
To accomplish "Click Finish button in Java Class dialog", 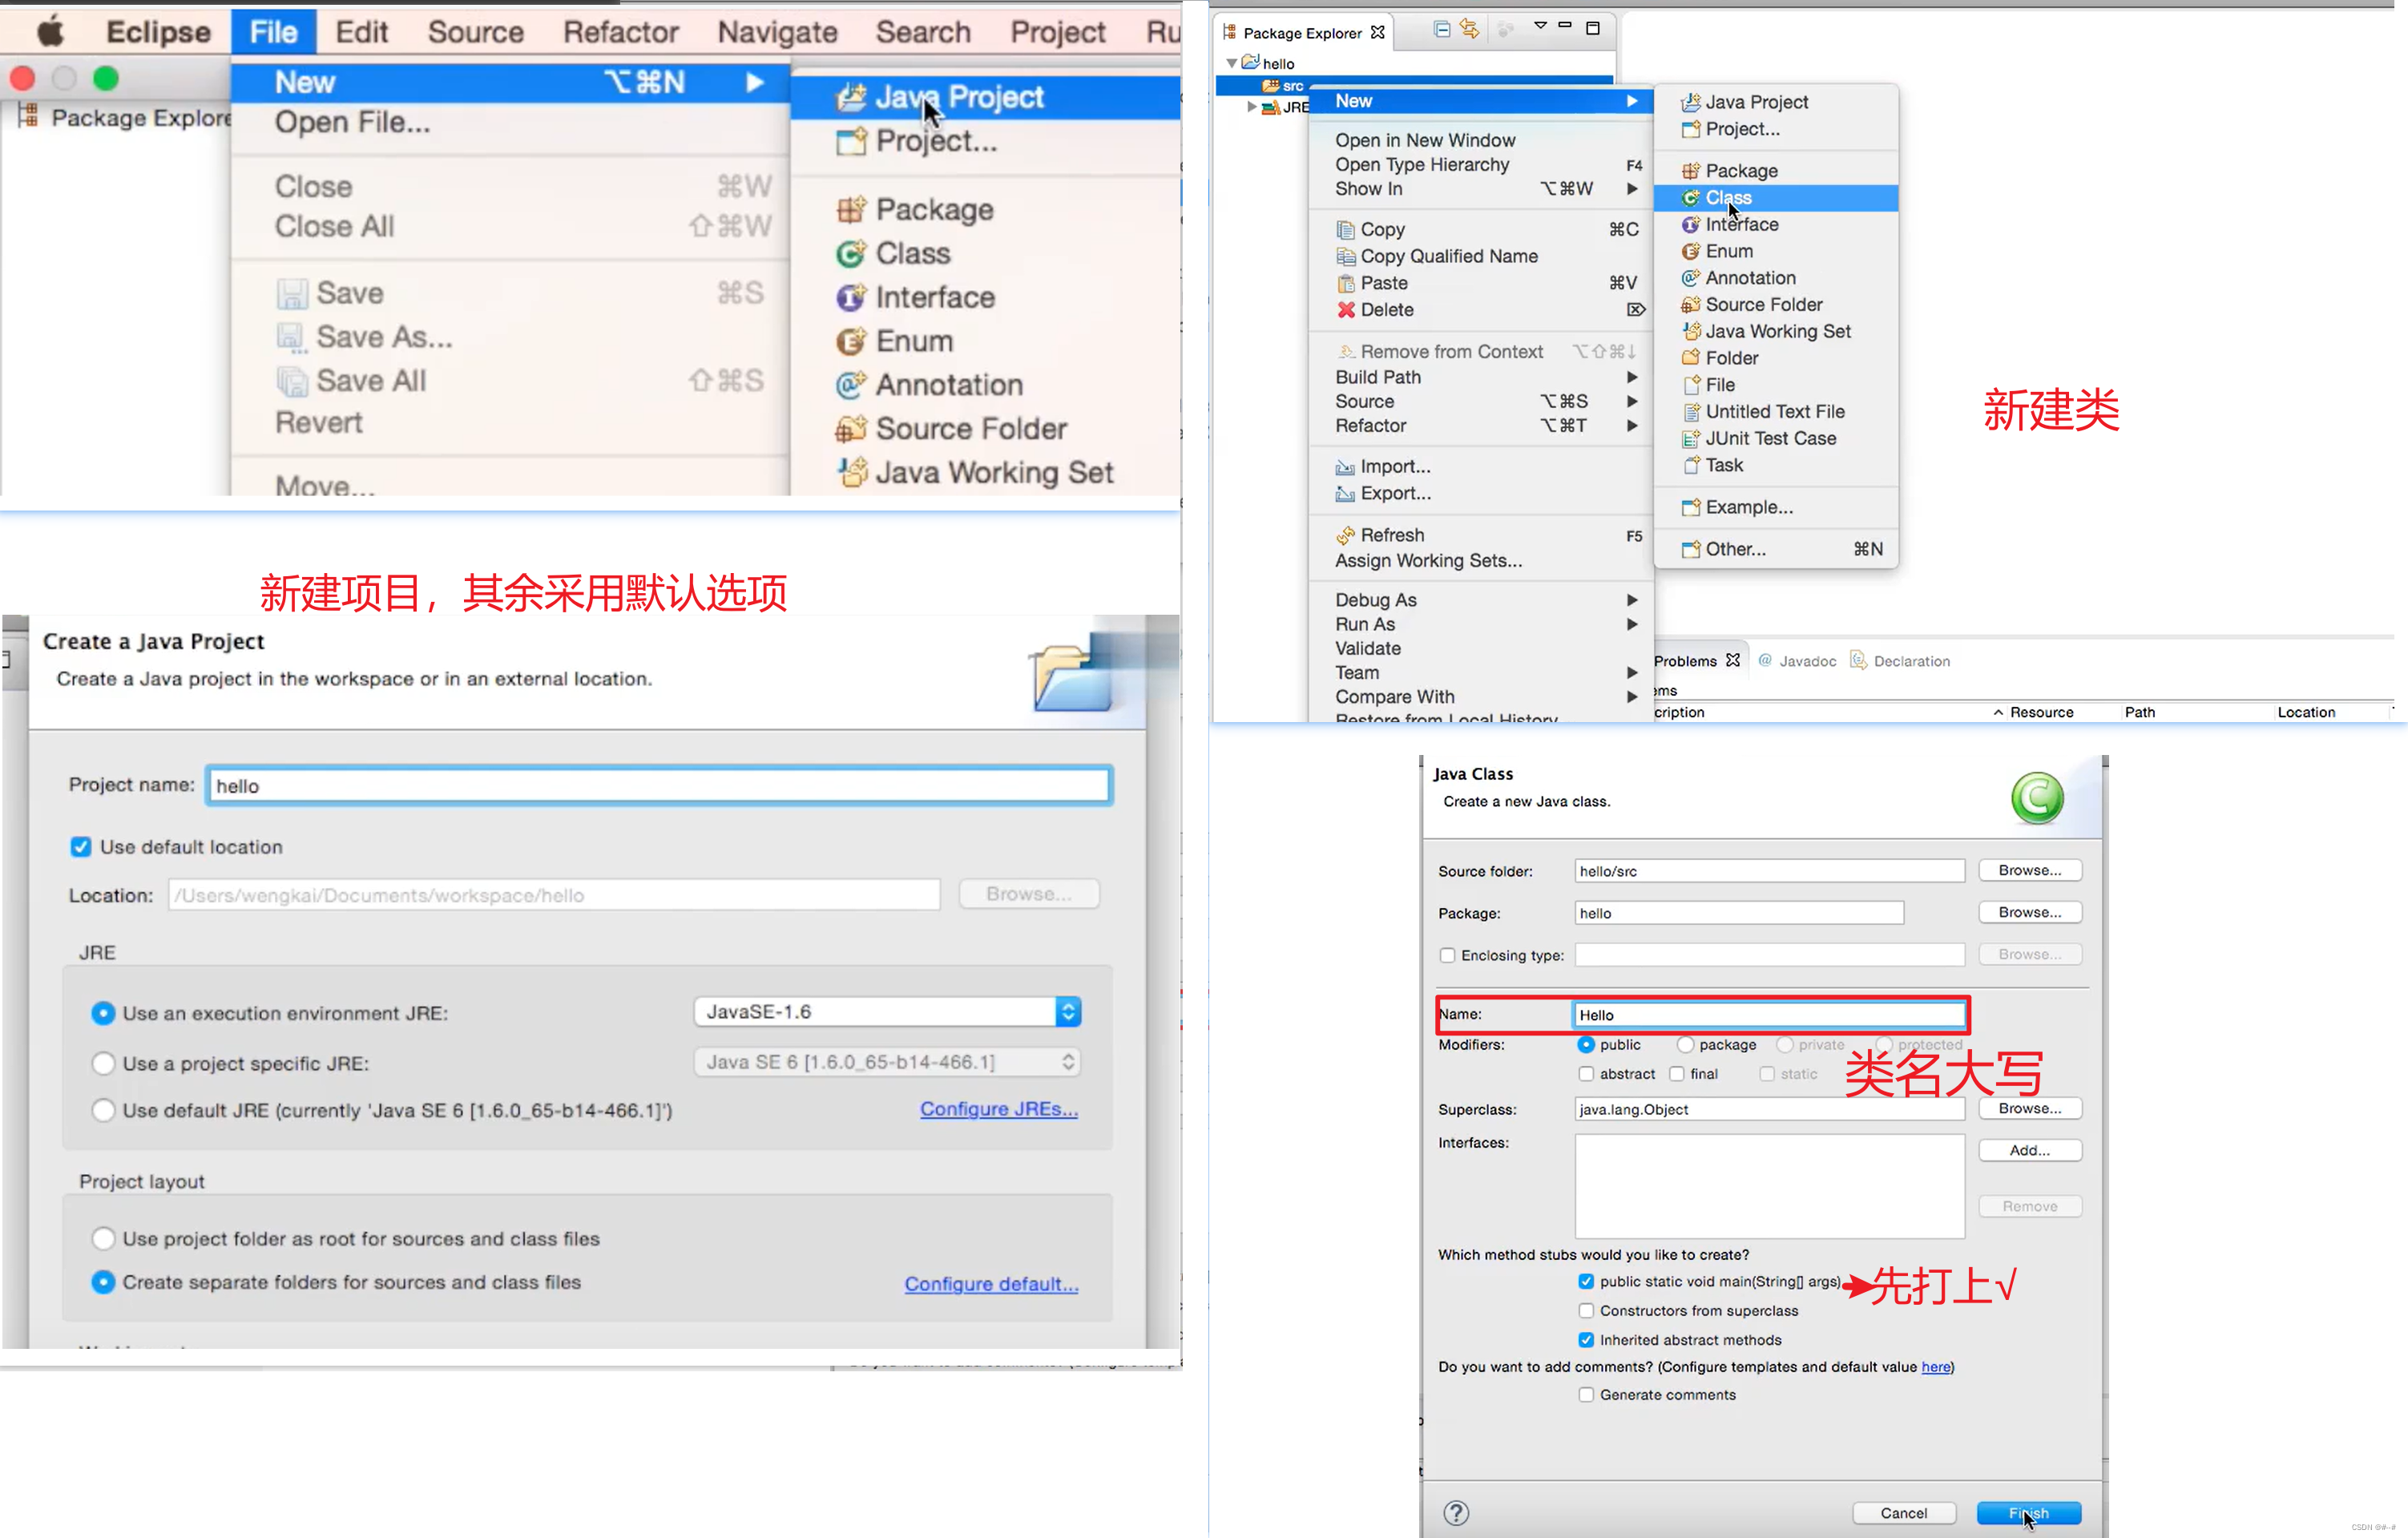I will [x=2029, y=1513].
